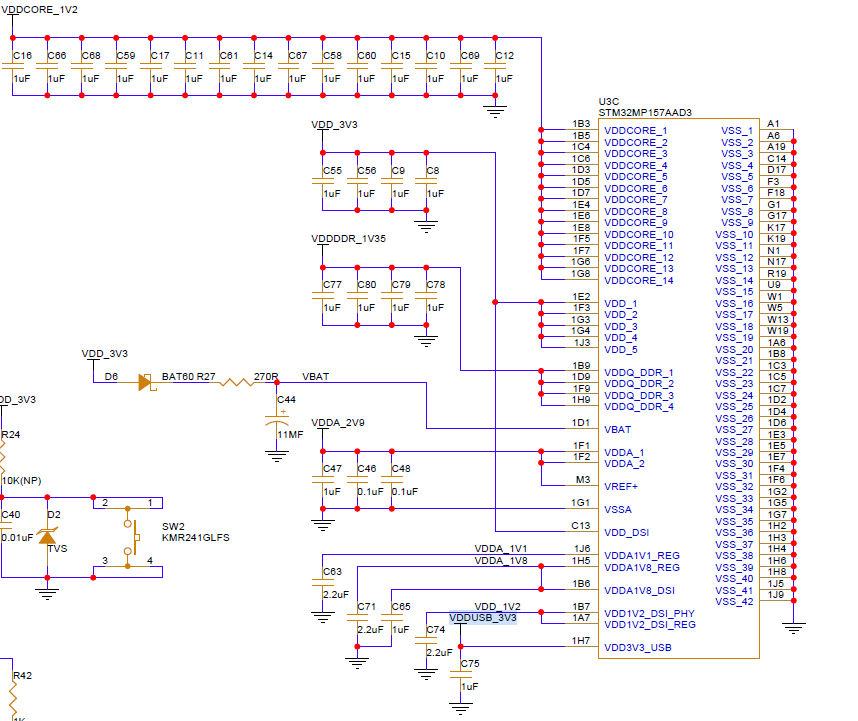The image size is (858, 721).
Task: Click capacitor C55 symbol
Action: [x=323, y=181]
